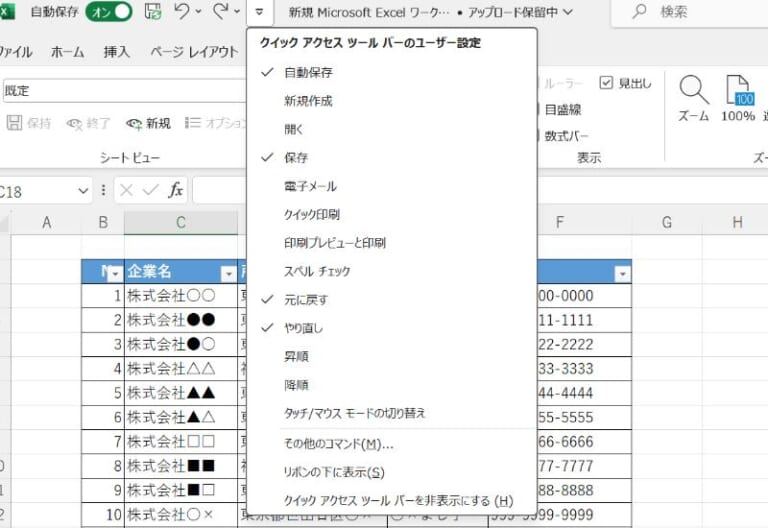Click cell 株式会社■■
This screenshot has height=528, width=768.
coord(181,466)
